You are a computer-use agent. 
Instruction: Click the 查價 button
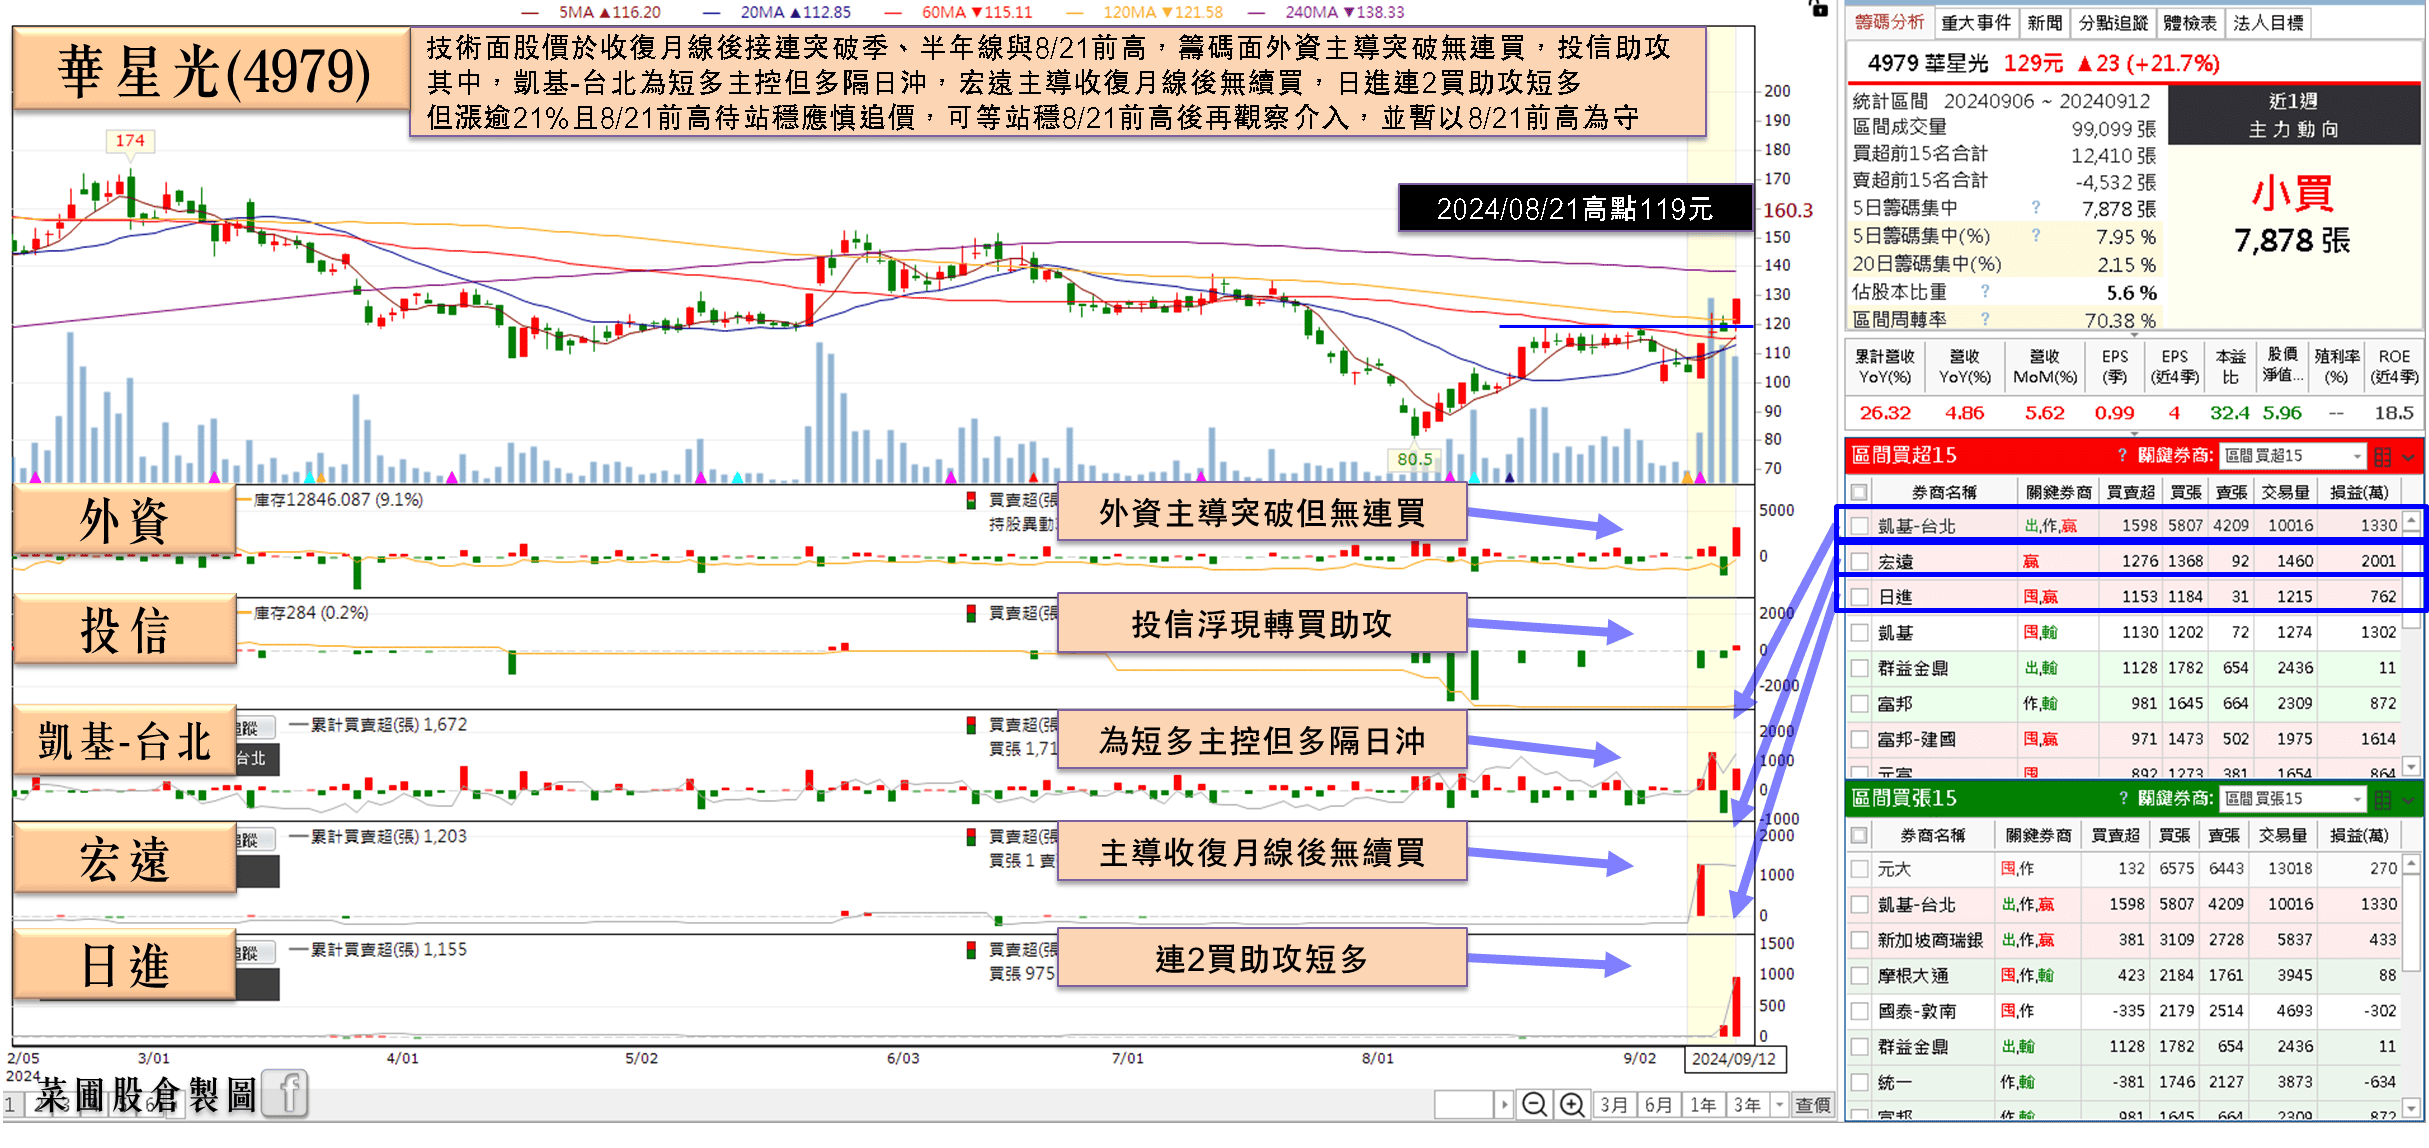coord(1813,1105)
